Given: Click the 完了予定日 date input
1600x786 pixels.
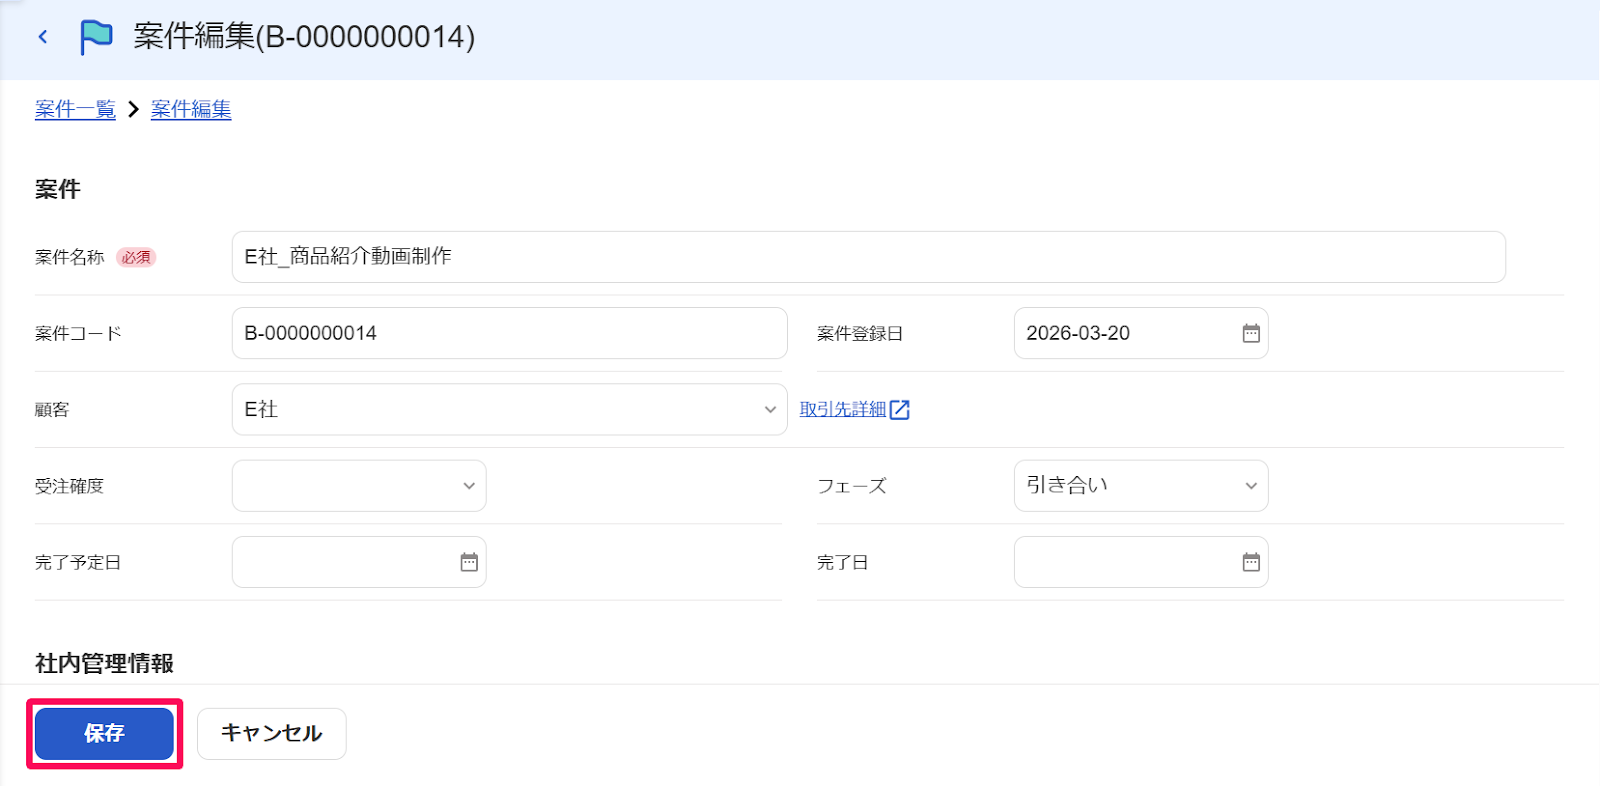Looking at the screenshot, I should pos(359,562).
